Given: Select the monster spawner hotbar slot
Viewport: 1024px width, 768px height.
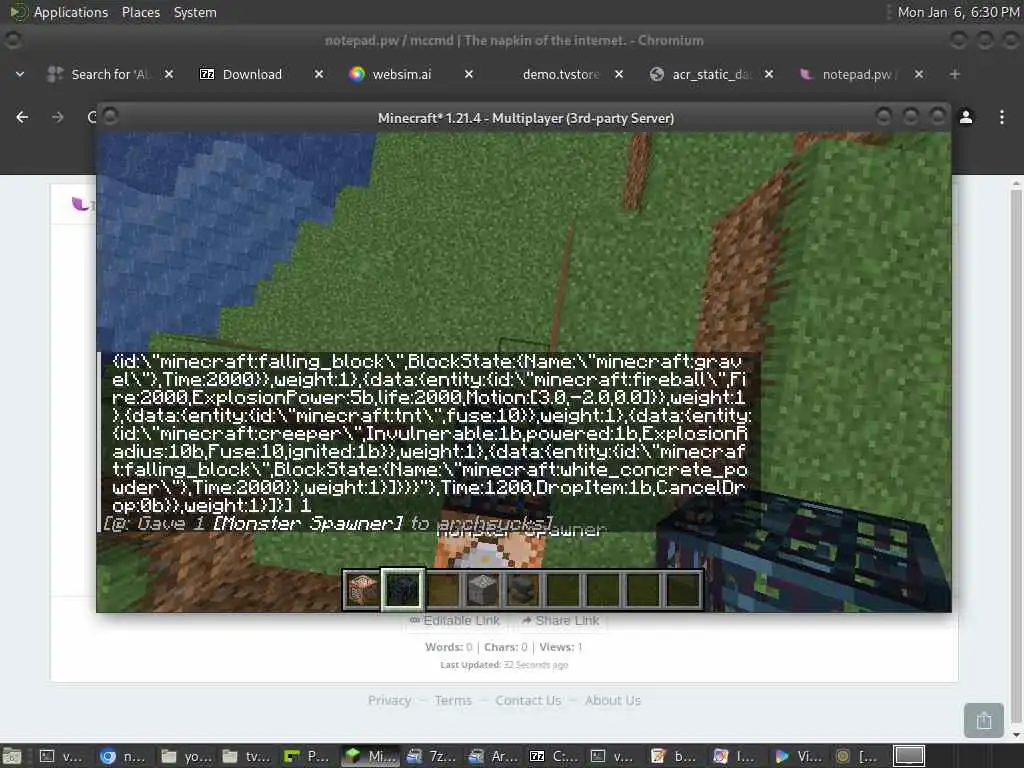Looking at the screenshot, I should pos(402,589).
